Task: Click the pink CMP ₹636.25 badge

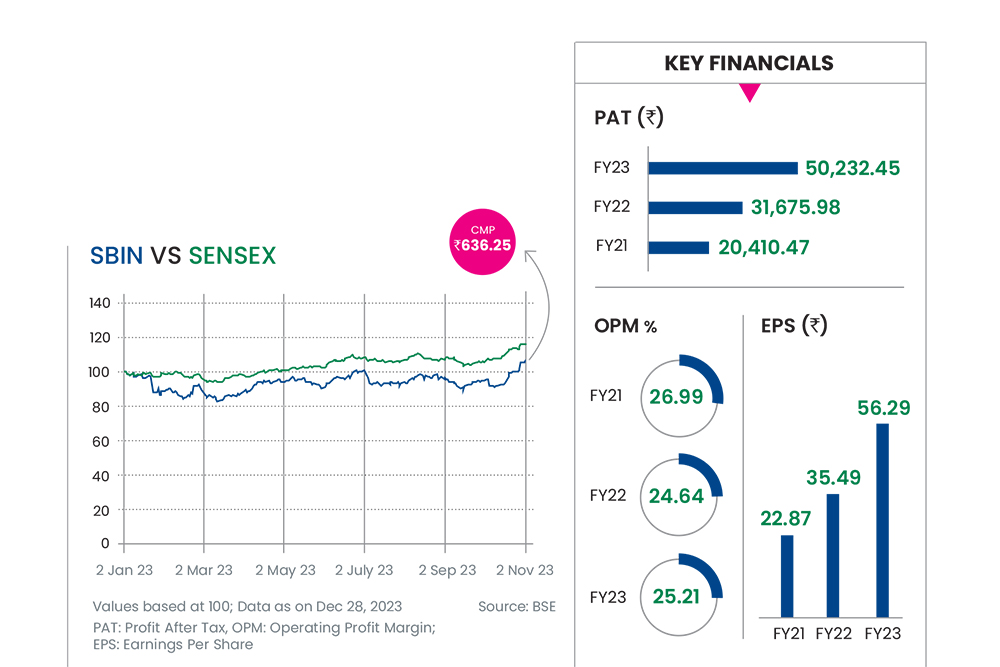Action: click(482, 237)
